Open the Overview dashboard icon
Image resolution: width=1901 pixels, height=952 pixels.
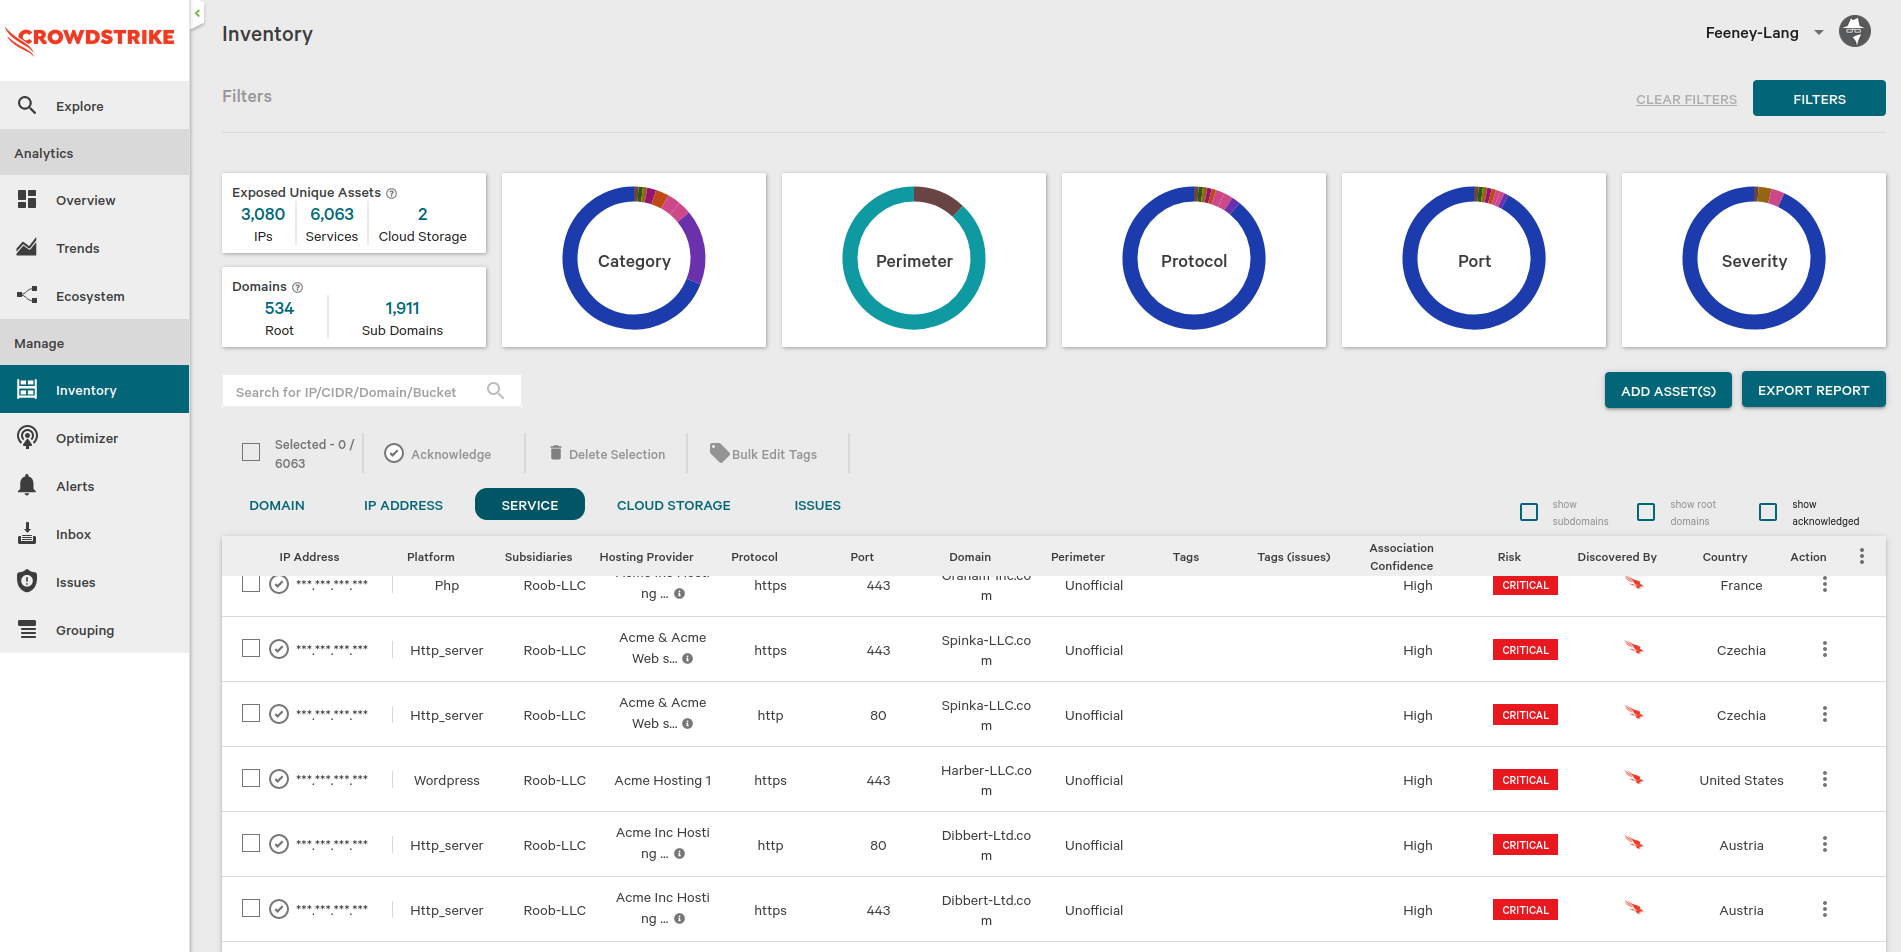click(x=27, y=199)
